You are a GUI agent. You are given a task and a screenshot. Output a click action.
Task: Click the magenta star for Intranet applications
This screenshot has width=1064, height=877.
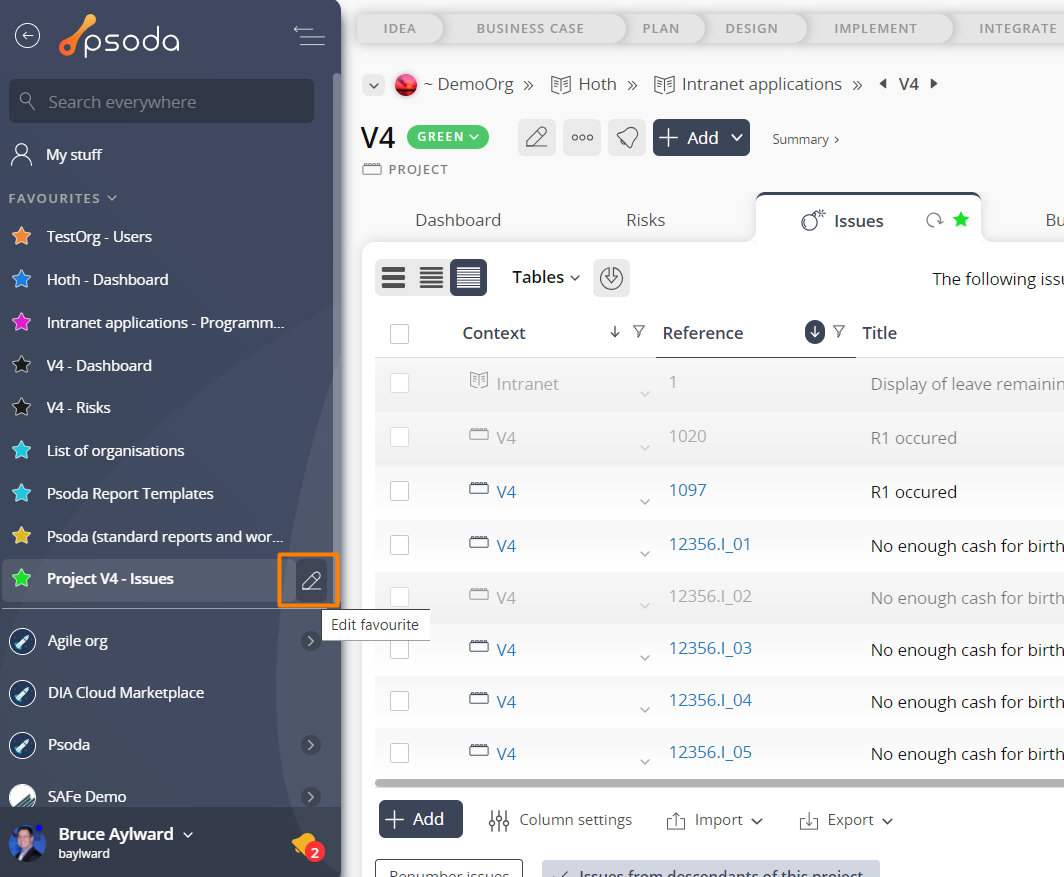tap(22, 322)
